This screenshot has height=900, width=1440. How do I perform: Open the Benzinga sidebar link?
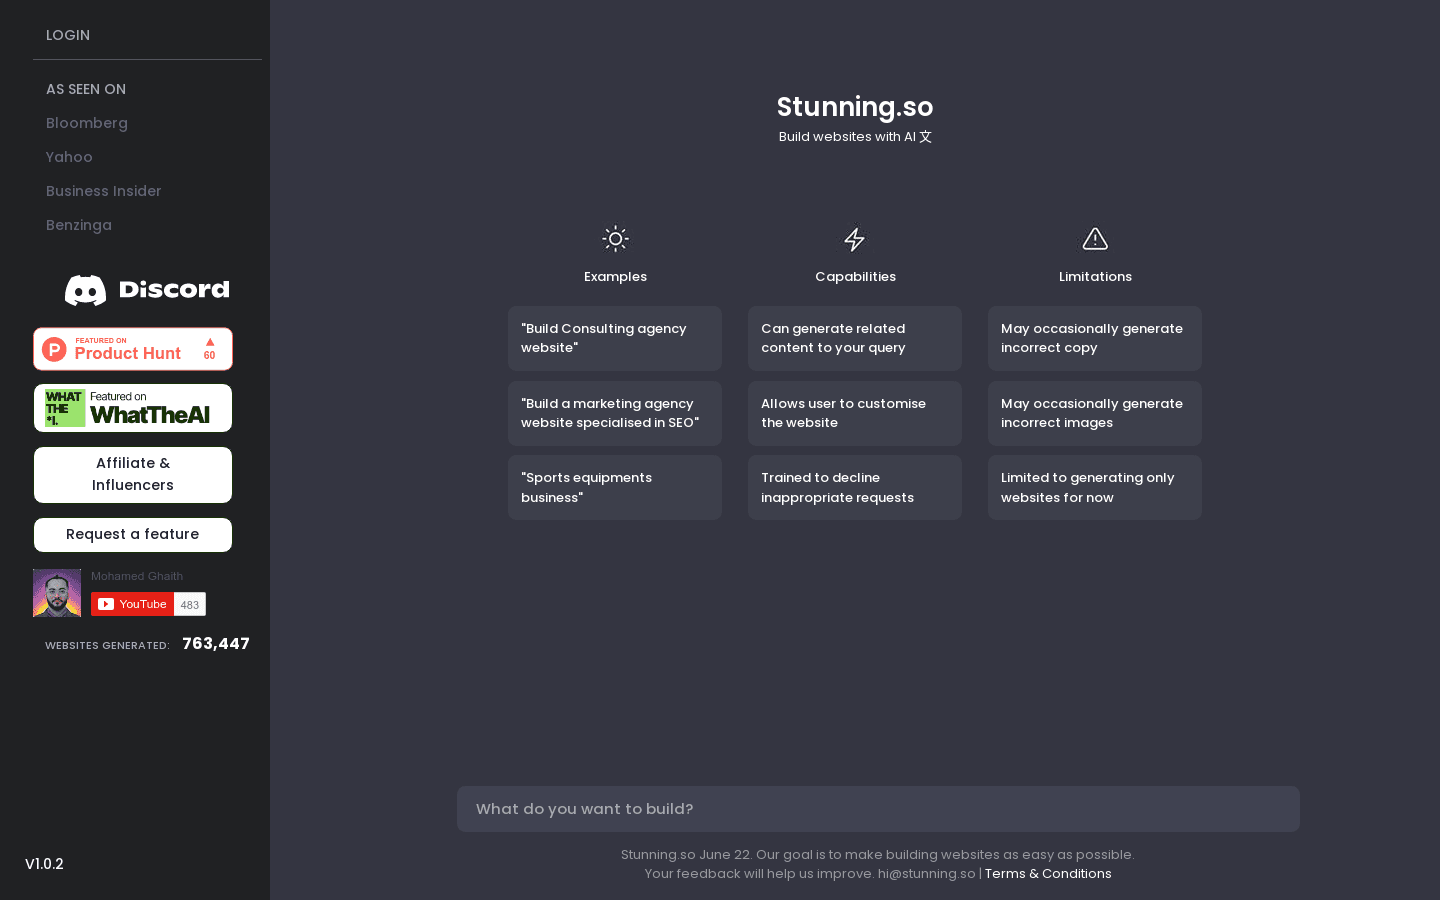(79, 225)
